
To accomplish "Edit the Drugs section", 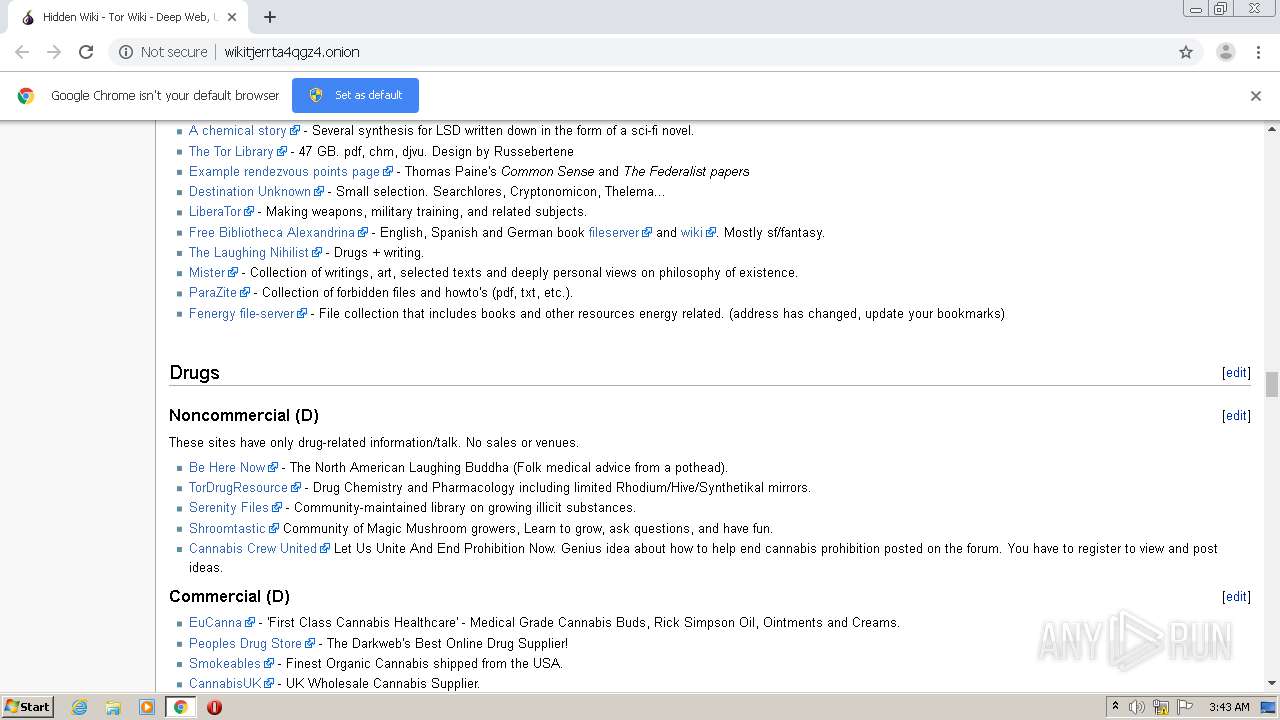I will [1236, 372].
